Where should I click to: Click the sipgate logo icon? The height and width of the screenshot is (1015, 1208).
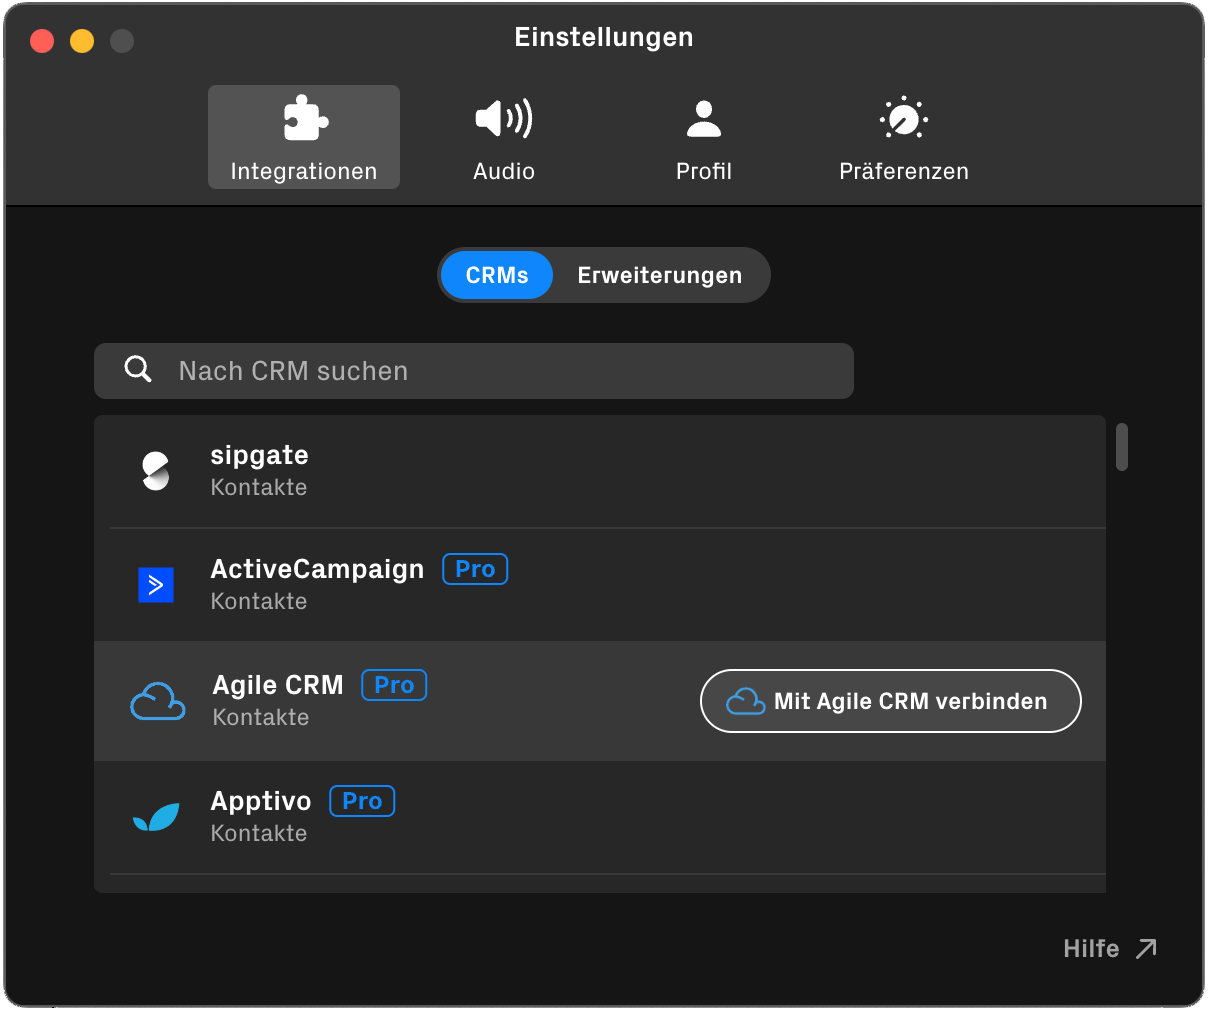tap(156, 471)
